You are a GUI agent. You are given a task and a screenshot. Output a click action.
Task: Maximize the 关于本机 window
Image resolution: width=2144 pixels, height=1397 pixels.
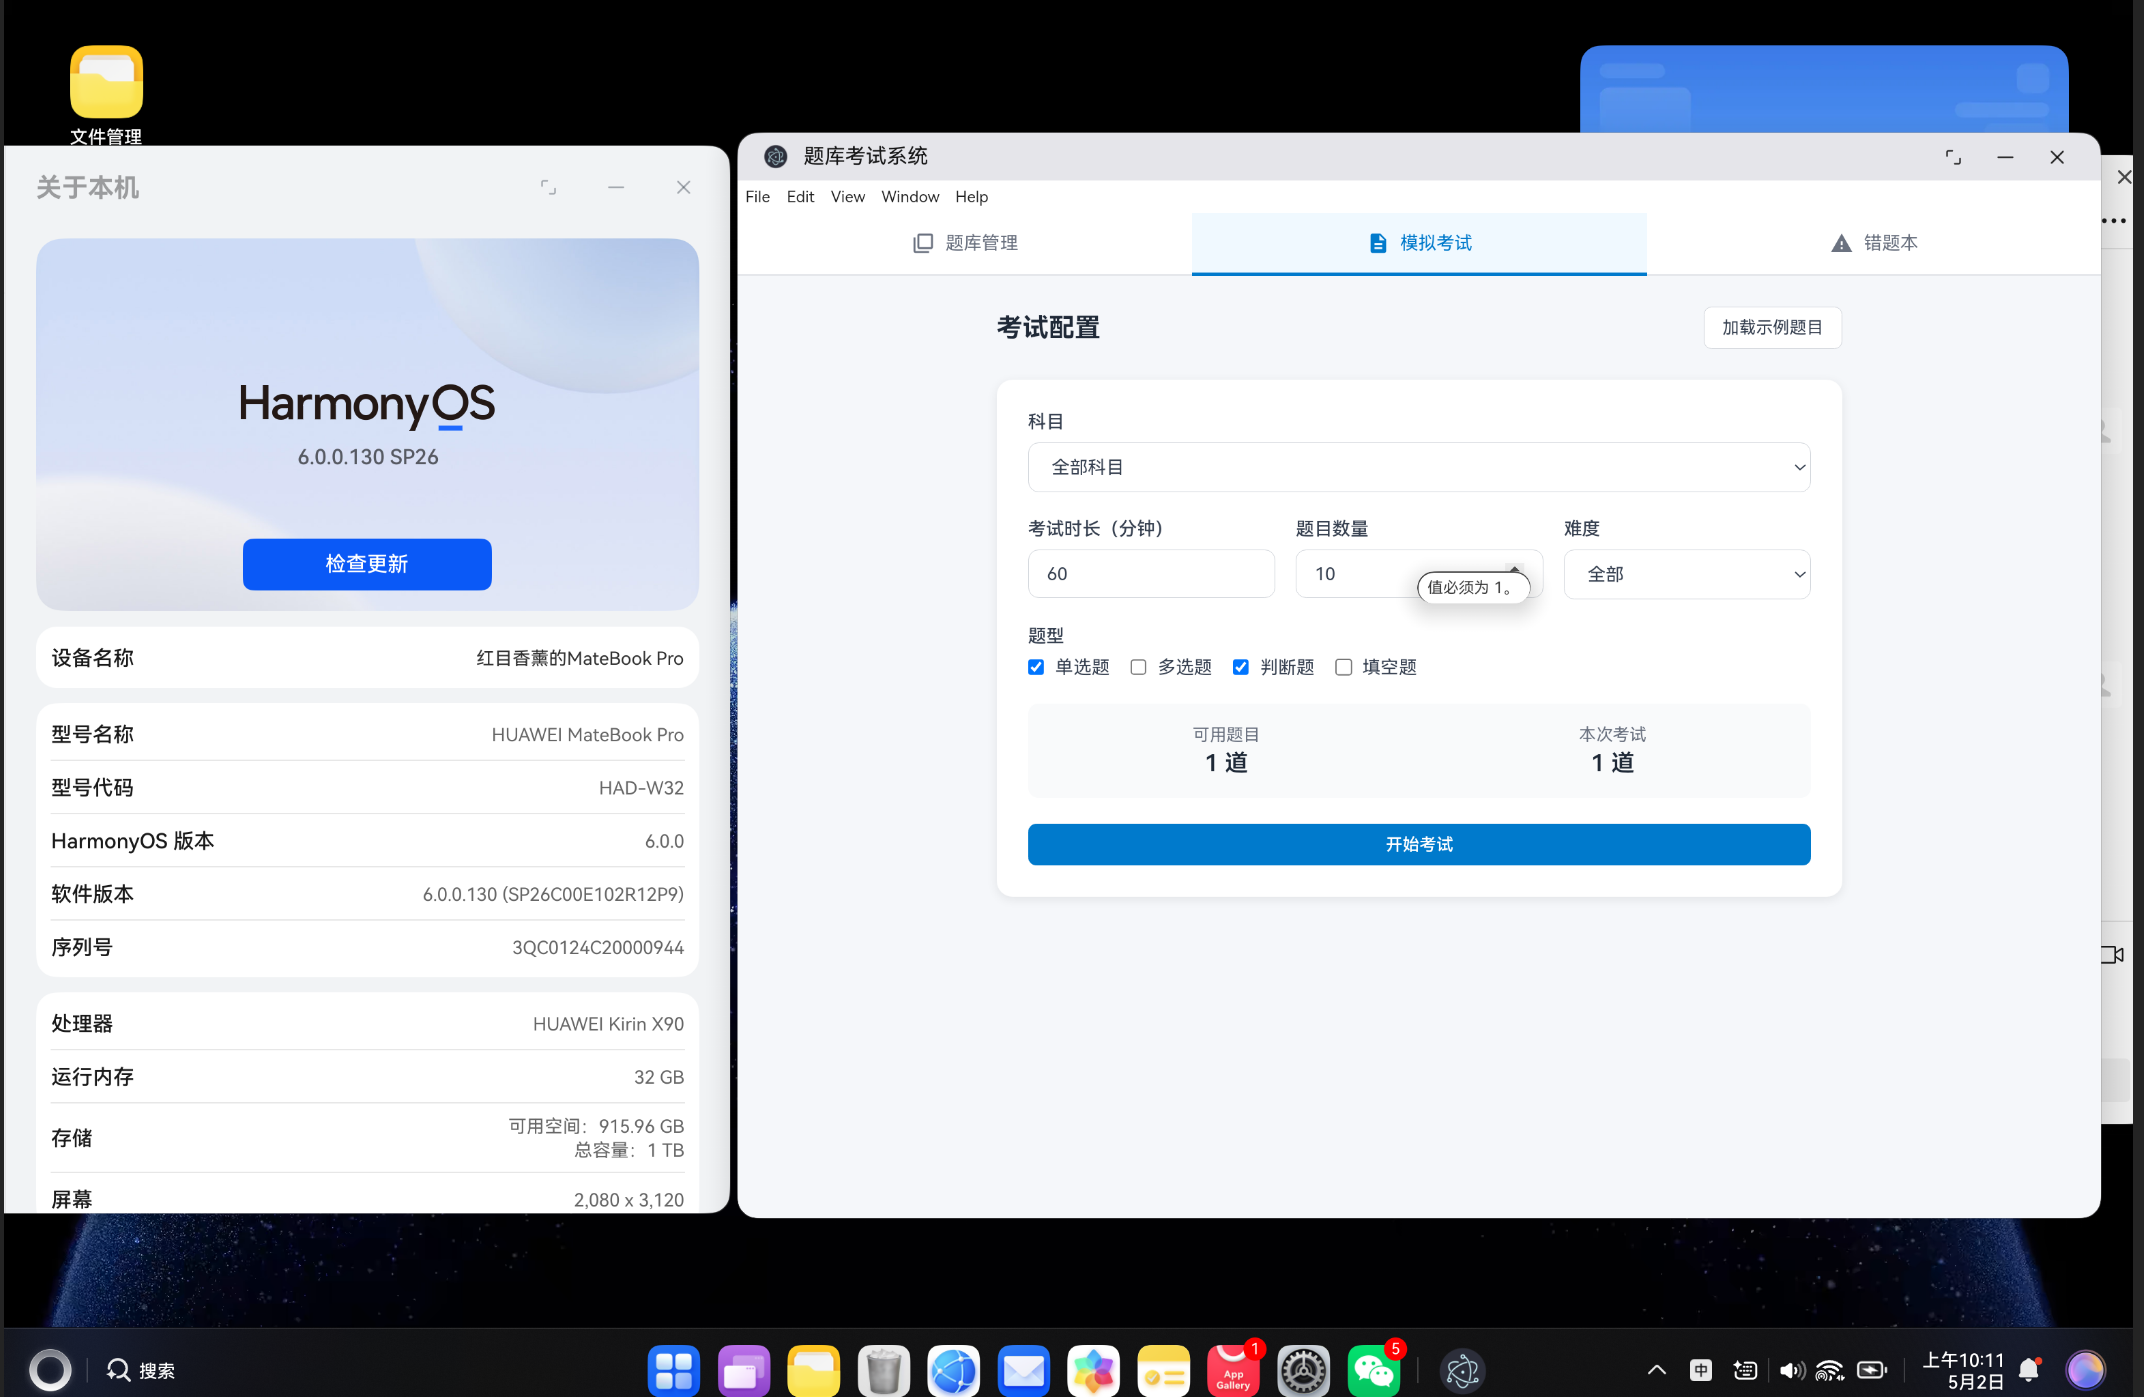tap(548, 187)
